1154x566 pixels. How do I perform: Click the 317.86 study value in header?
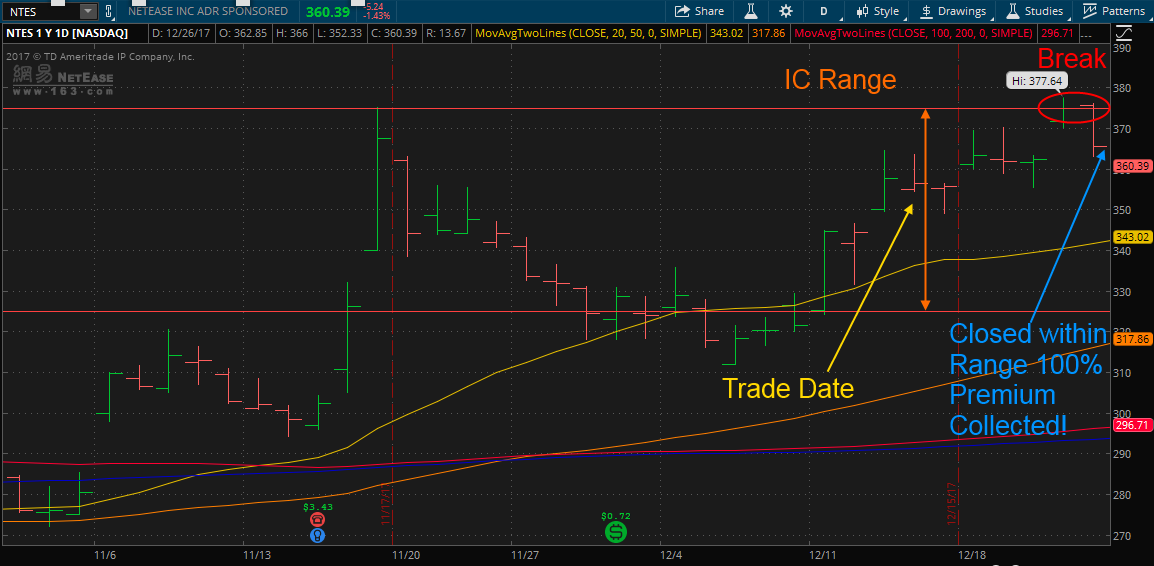pos(770,33)
